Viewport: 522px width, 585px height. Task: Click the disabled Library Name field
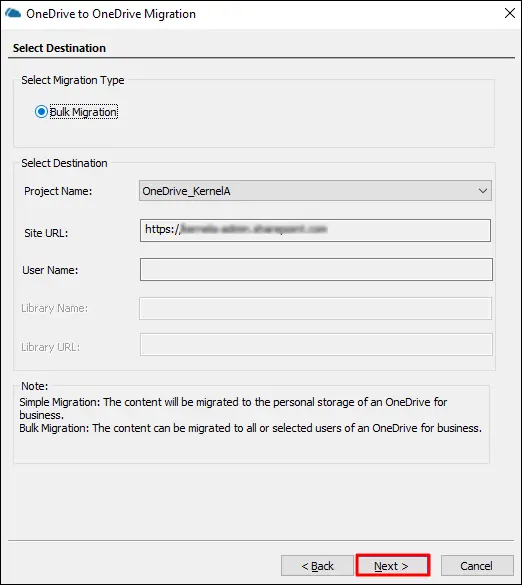(x=315, y=308)
